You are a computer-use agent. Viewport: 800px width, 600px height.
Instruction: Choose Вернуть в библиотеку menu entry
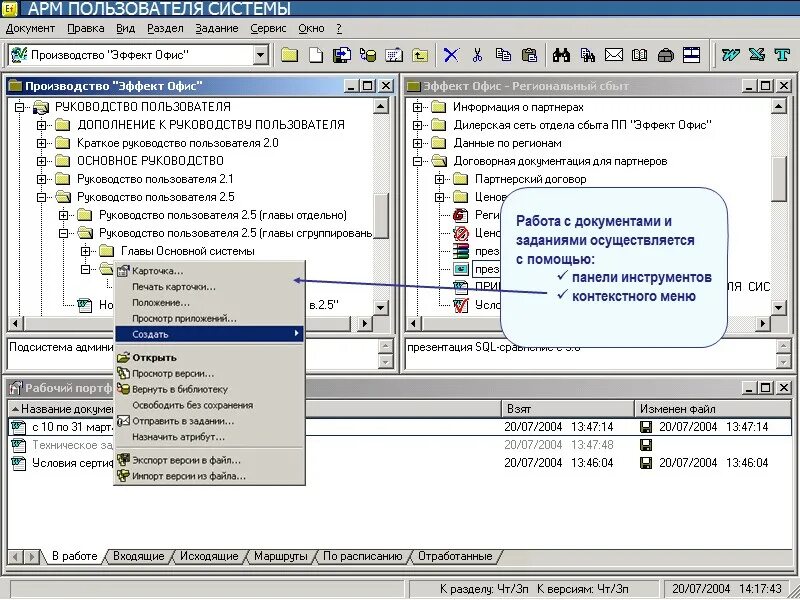tap(210, 389)
